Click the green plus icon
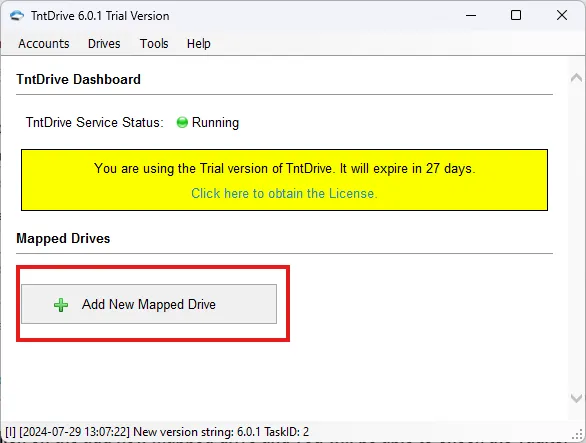This screenshot has height=443, width=586. point(61,305)
